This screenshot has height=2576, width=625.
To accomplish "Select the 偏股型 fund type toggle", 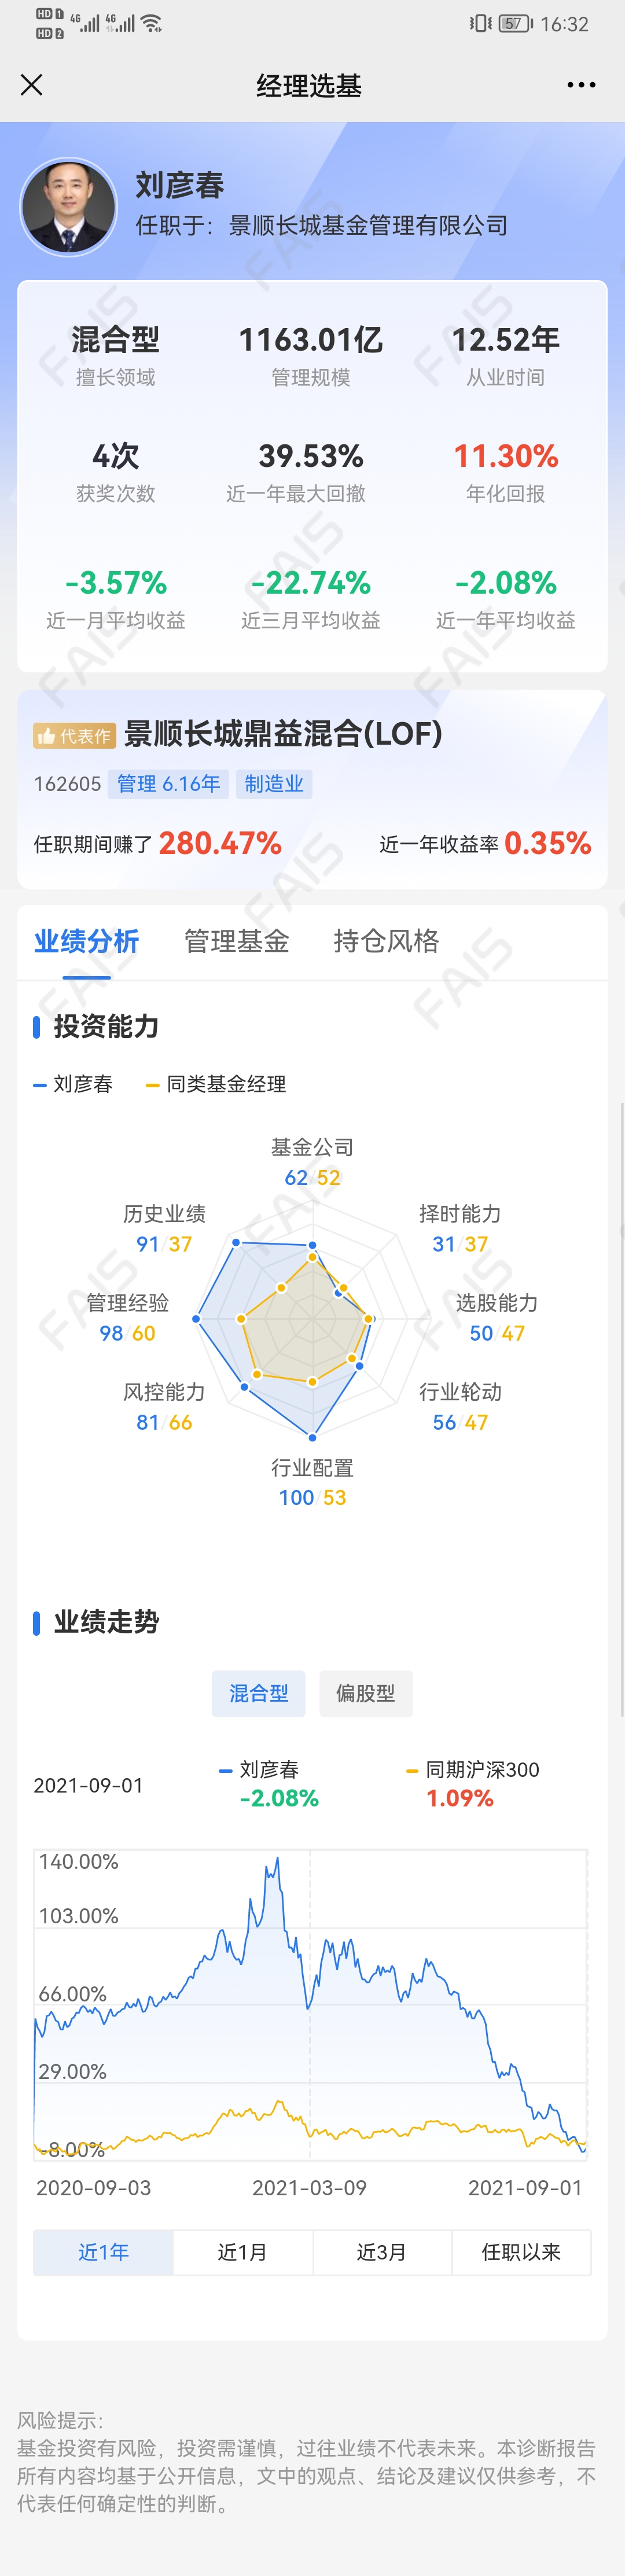I will pyautogui.click(x=366, y=1693).
